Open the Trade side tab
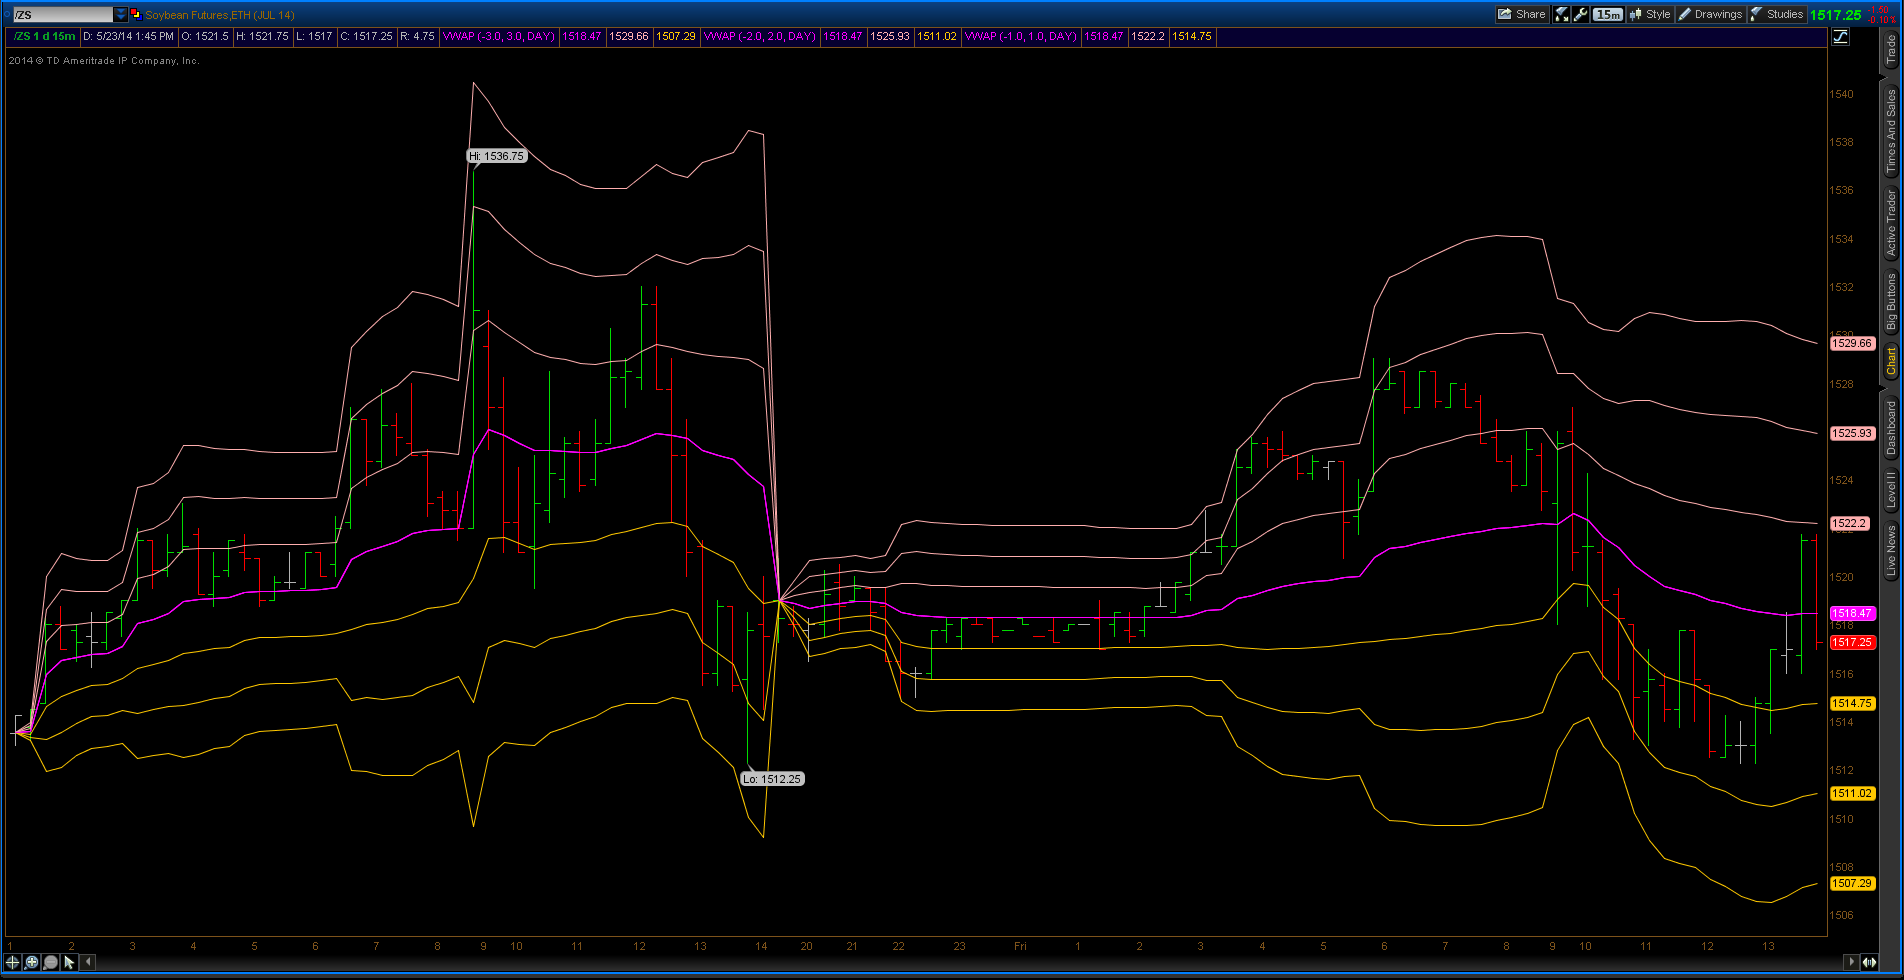This screenshot has height=980, width=1904. click(1891, 50)
